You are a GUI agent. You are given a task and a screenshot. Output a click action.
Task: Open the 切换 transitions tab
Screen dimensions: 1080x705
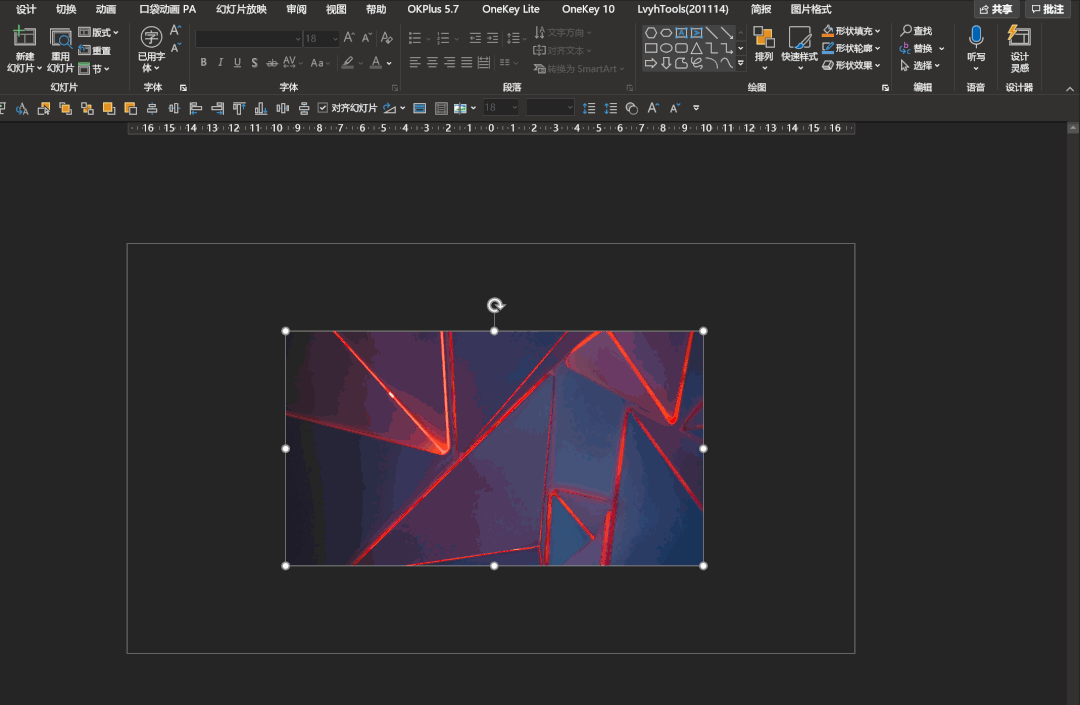(x=66, y=9)
